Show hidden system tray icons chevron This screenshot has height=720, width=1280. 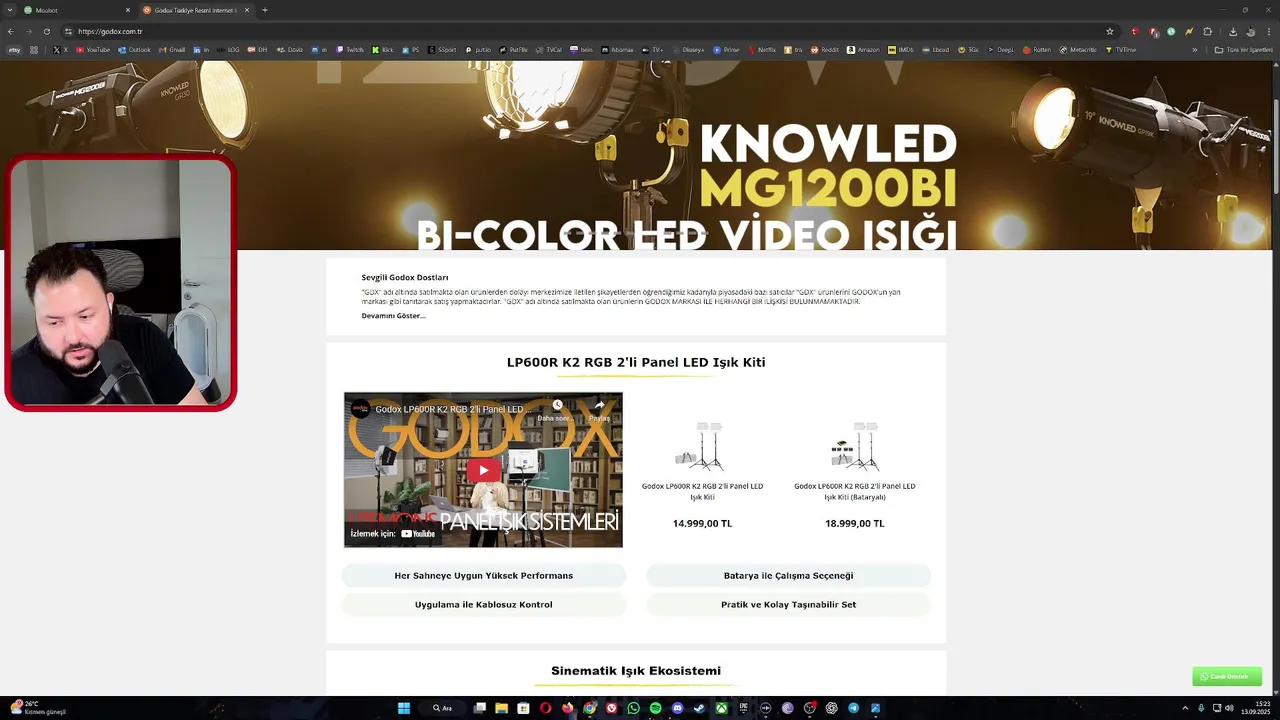[1185, 708]
